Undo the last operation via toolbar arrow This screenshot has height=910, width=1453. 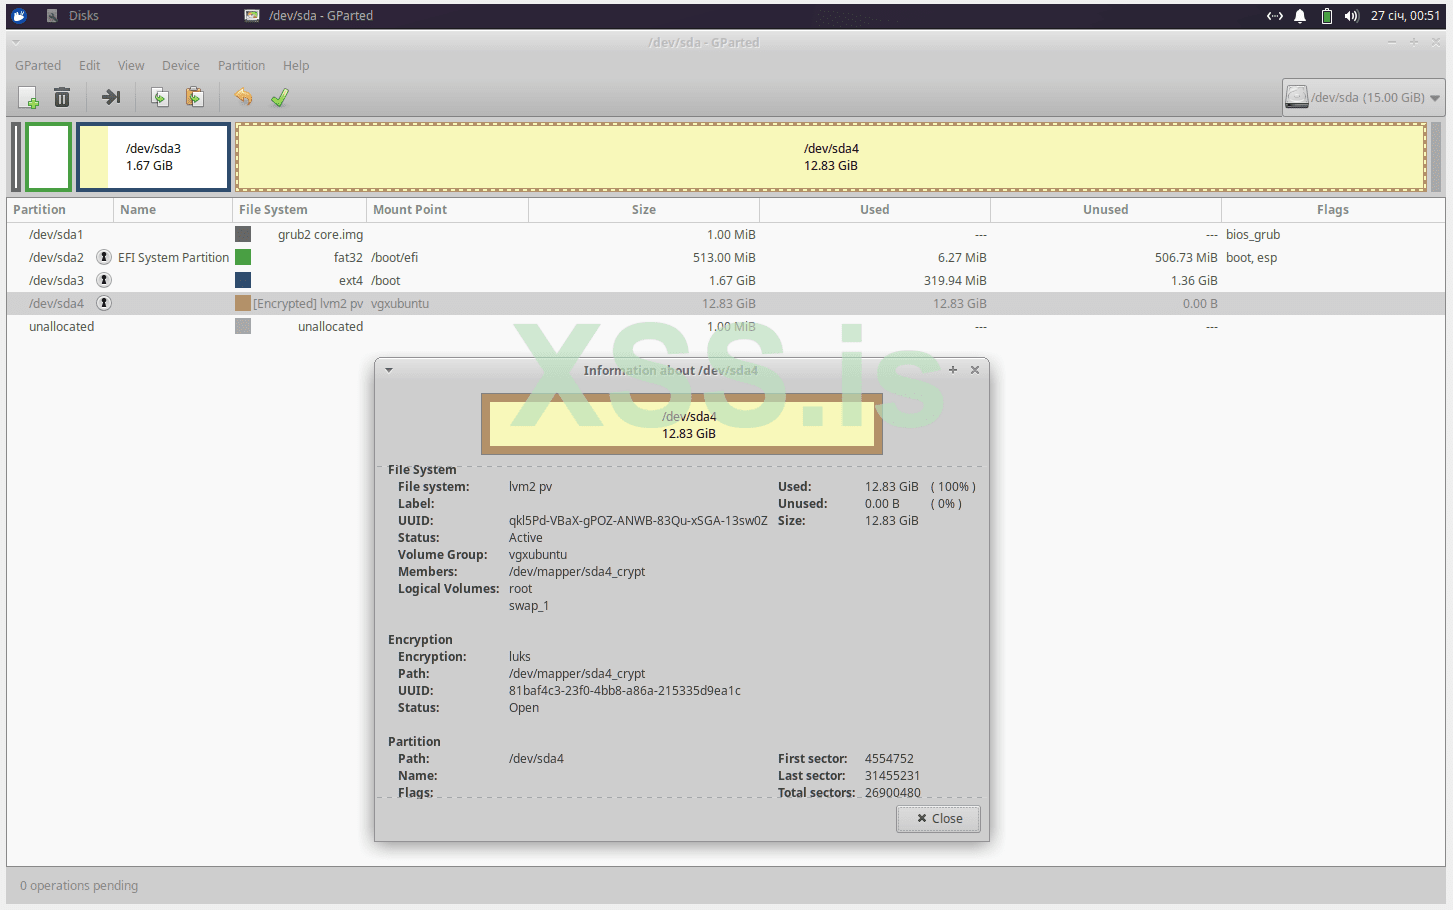point(243,97)
